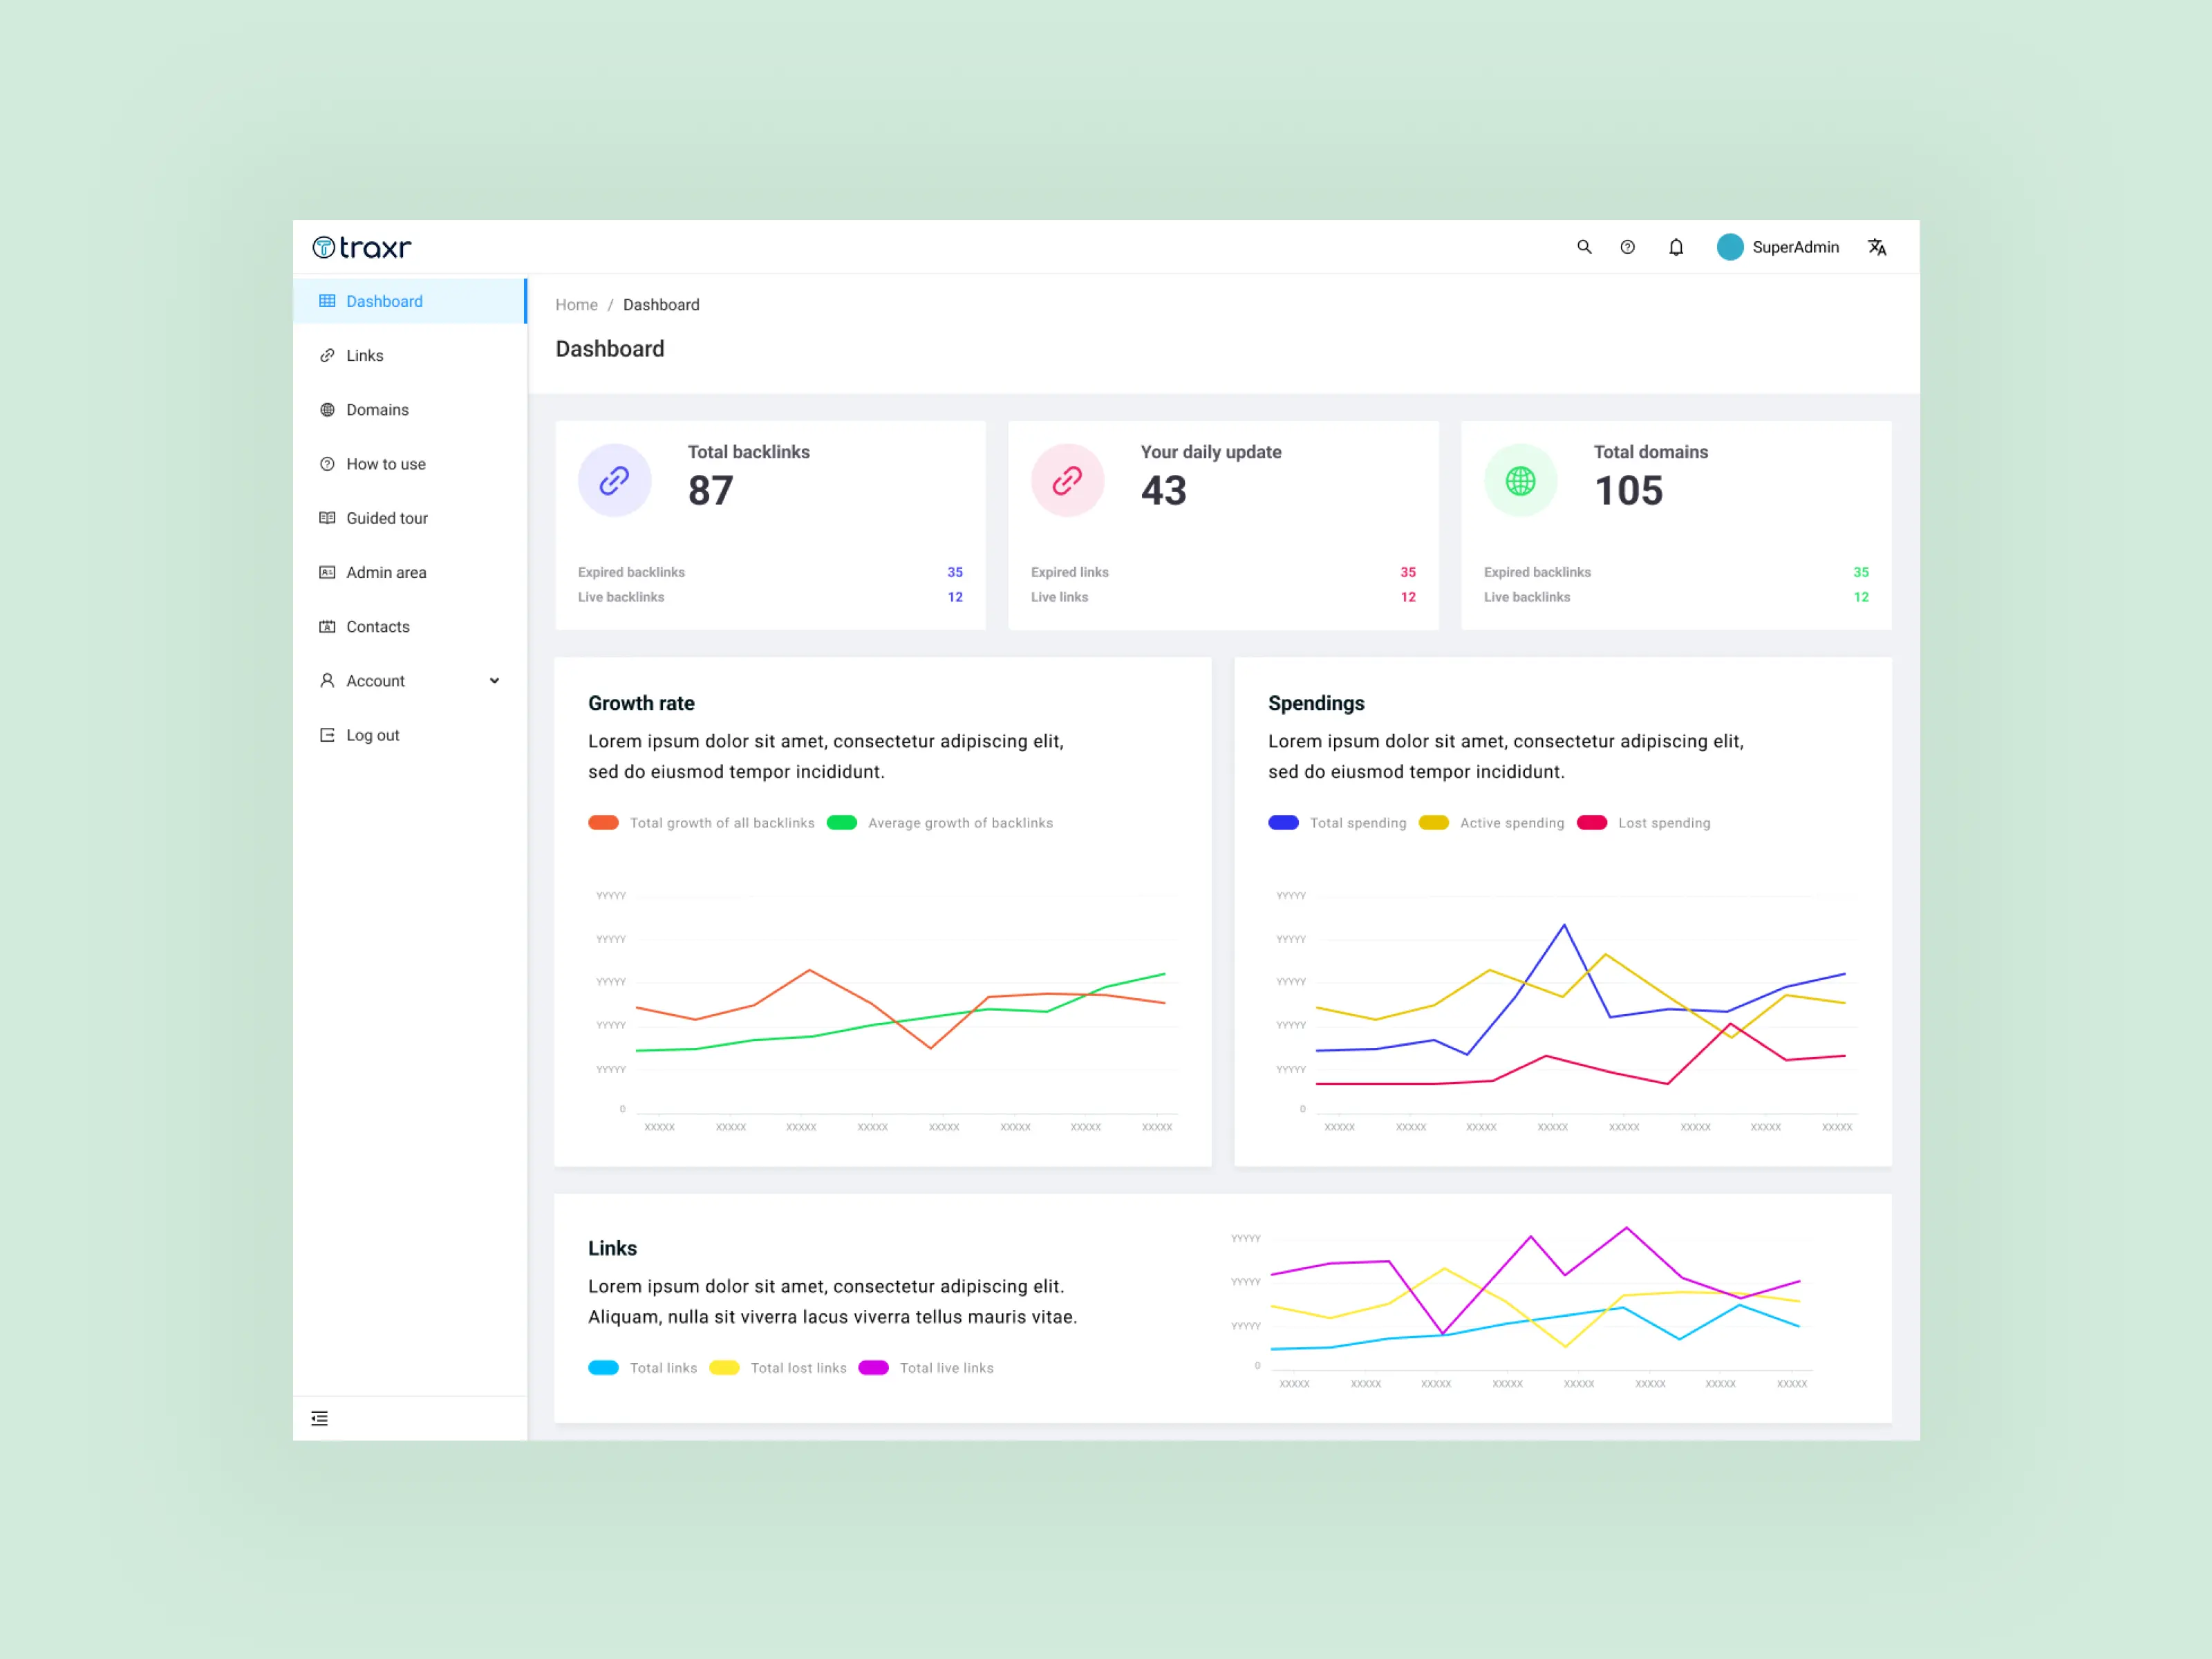Viewport: 2212px width, 1659px height.
Task: Open help via question mark icon
Action: (1628, 247)
